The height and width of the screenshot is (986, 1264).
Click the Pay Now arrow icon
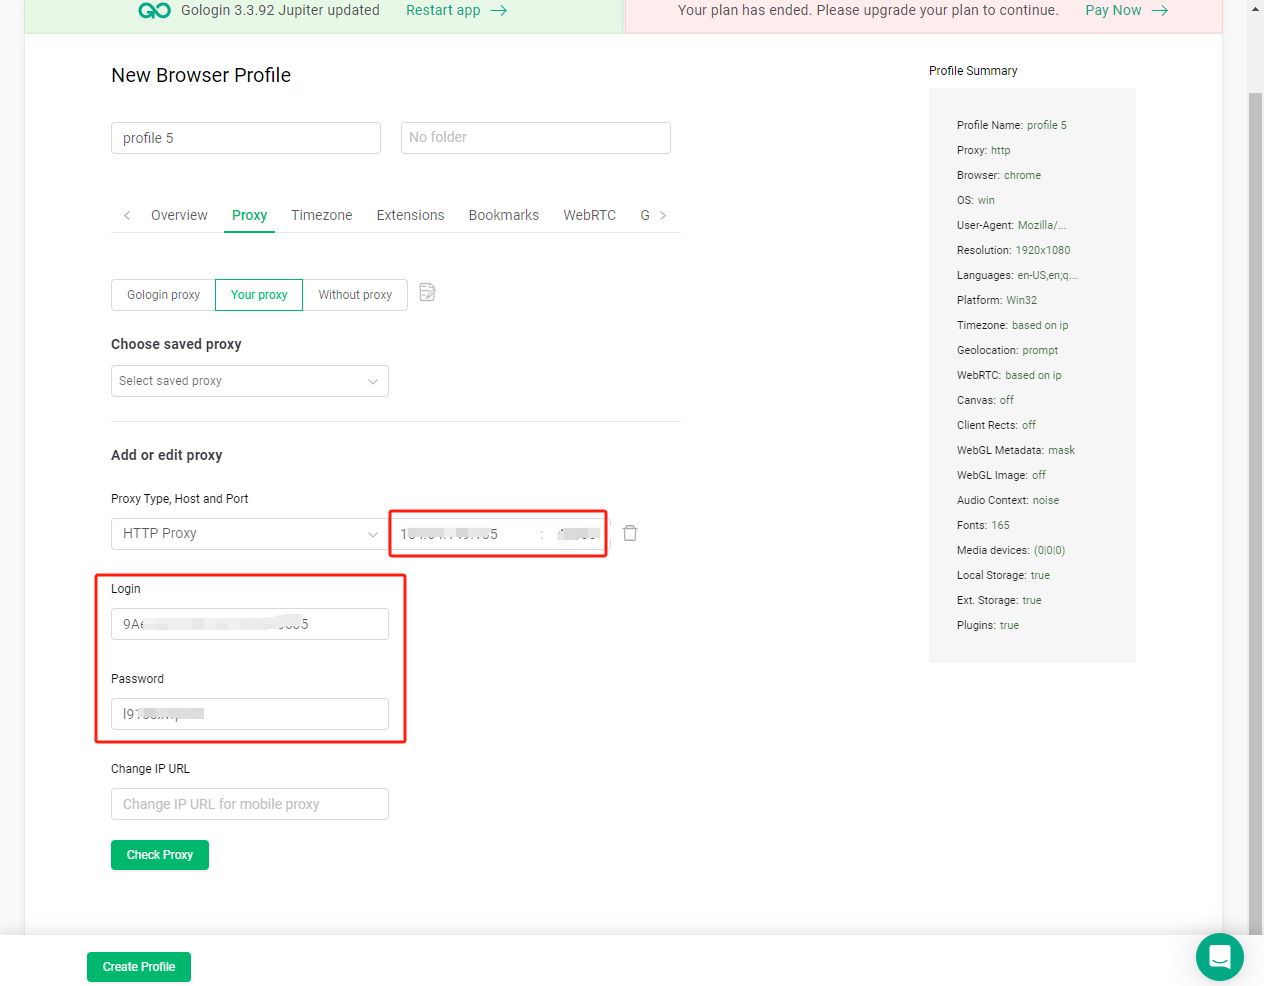pyautogui.click(x=1160, y=10)
